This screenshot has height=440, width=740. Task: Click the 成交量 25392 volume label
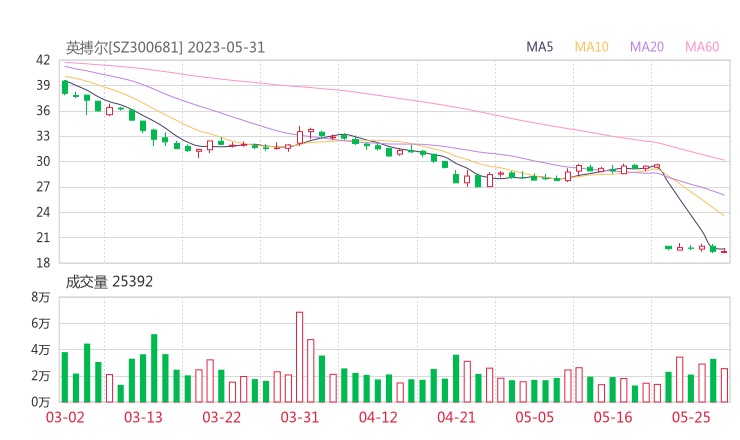pyautogui.click(x=109, y=282)
